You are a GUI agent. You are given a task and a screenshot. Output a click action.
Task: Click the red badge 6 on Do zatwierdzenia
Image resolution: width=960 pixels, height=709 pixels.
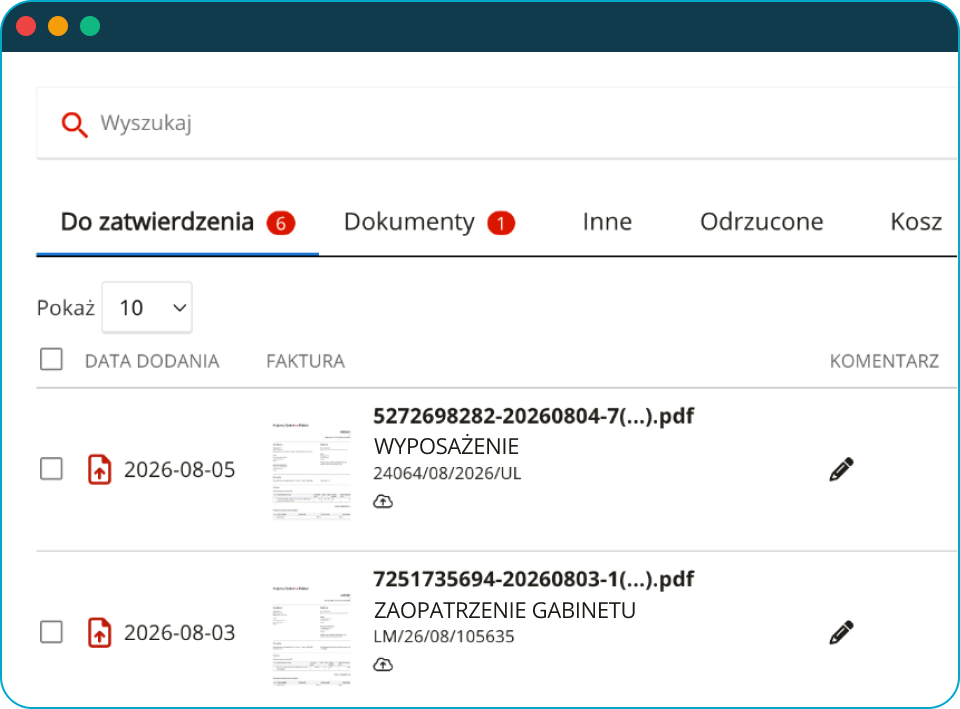[281, 223]
